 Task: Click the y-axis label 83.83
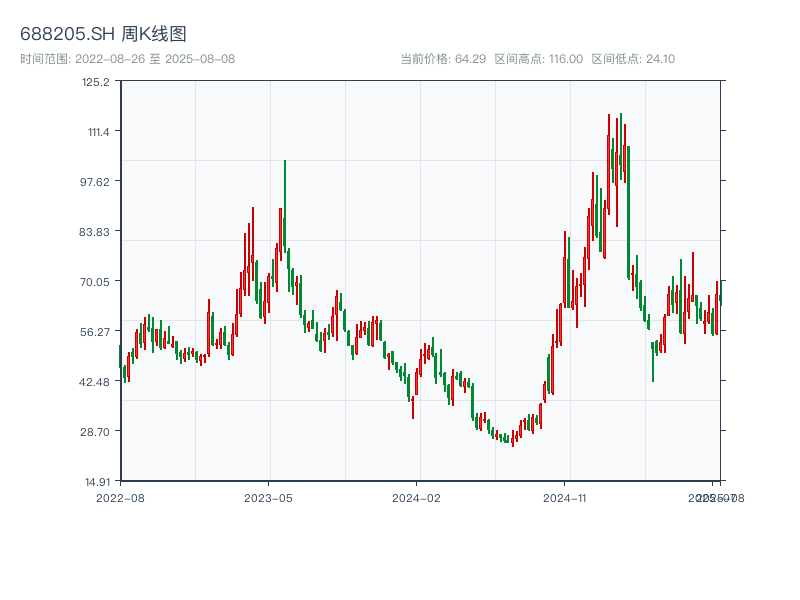(94, 232)
